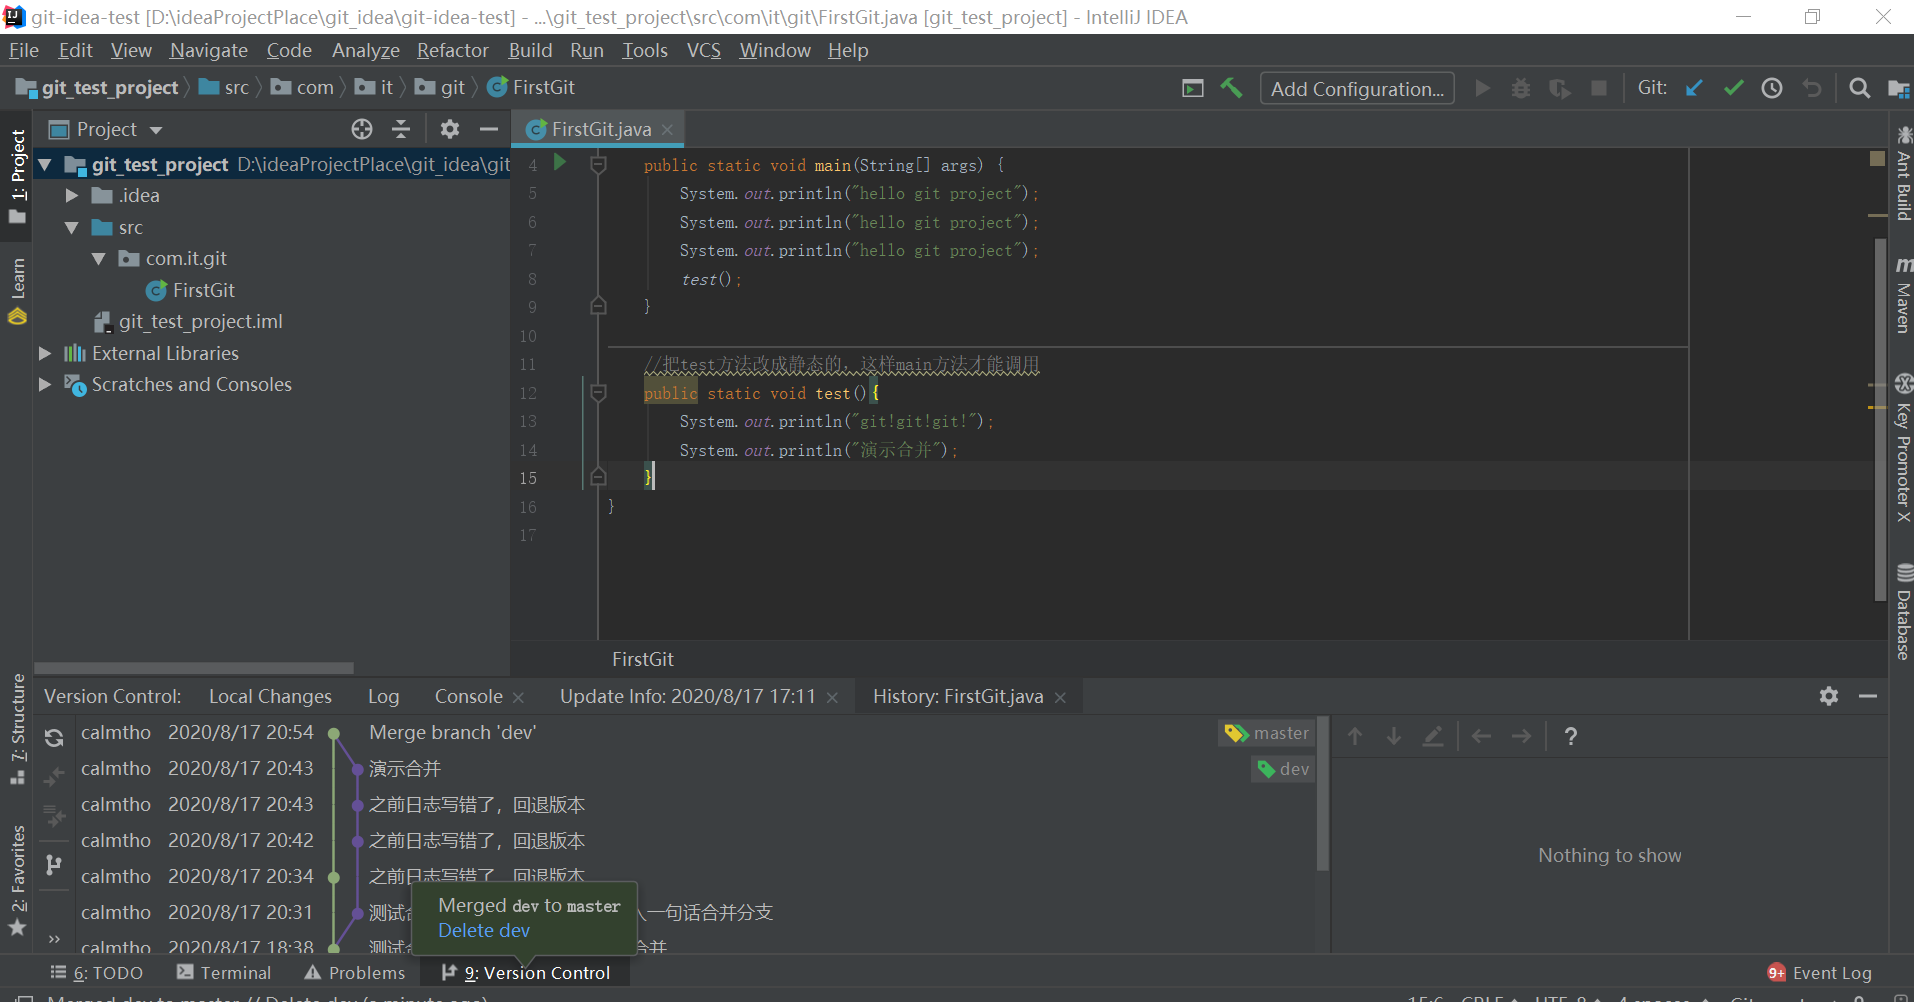
Task: Collapse the src folder
Action: (71, 227)
